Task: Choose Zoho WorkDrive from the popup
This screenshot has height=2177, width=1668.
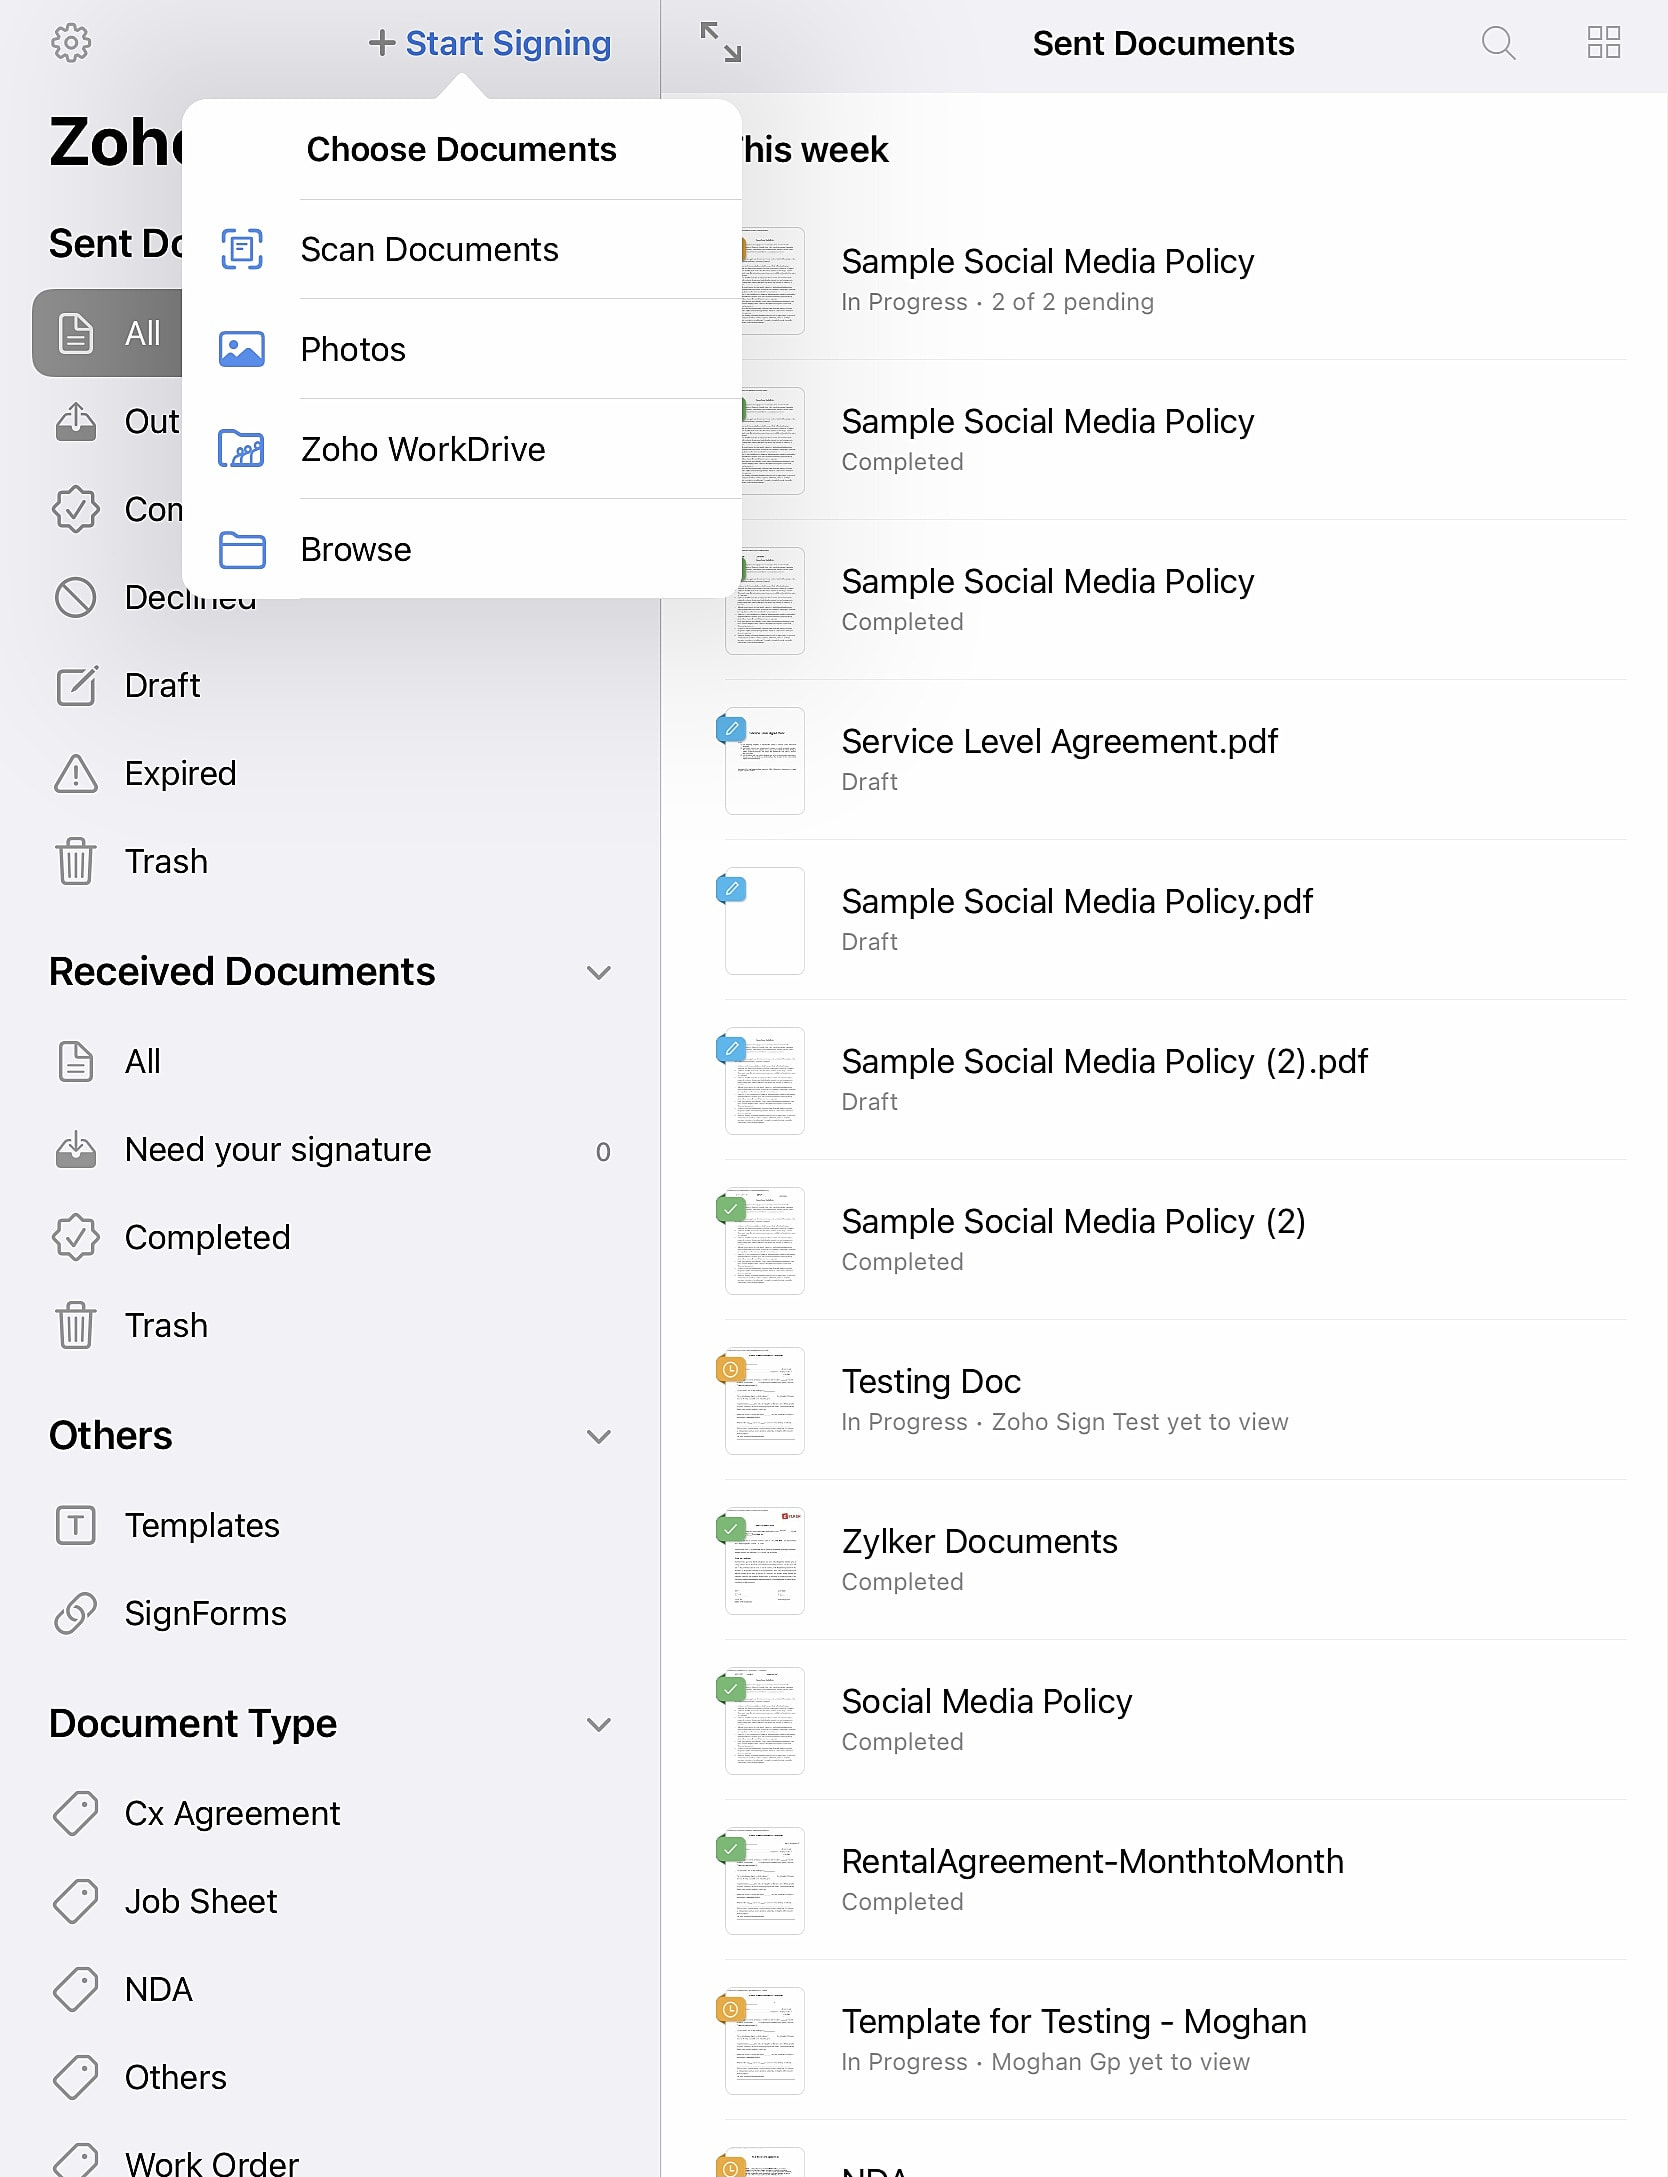Action: point(462,449)
